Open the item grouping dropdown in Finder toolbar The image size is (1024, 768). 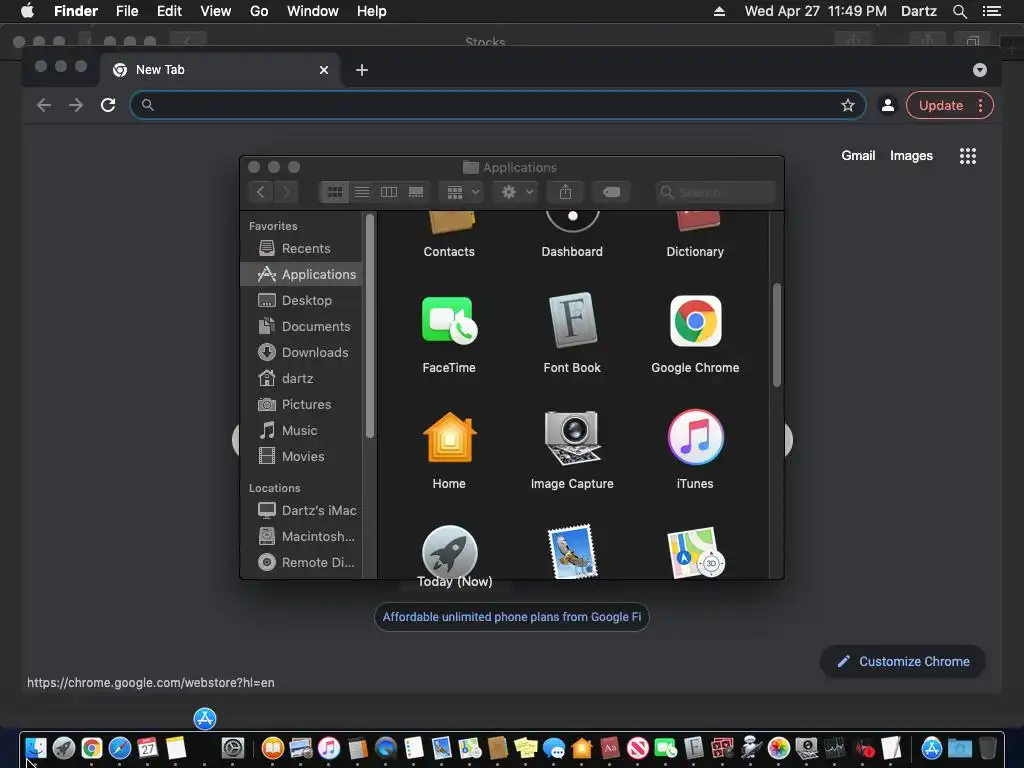[x=464, y=192]
